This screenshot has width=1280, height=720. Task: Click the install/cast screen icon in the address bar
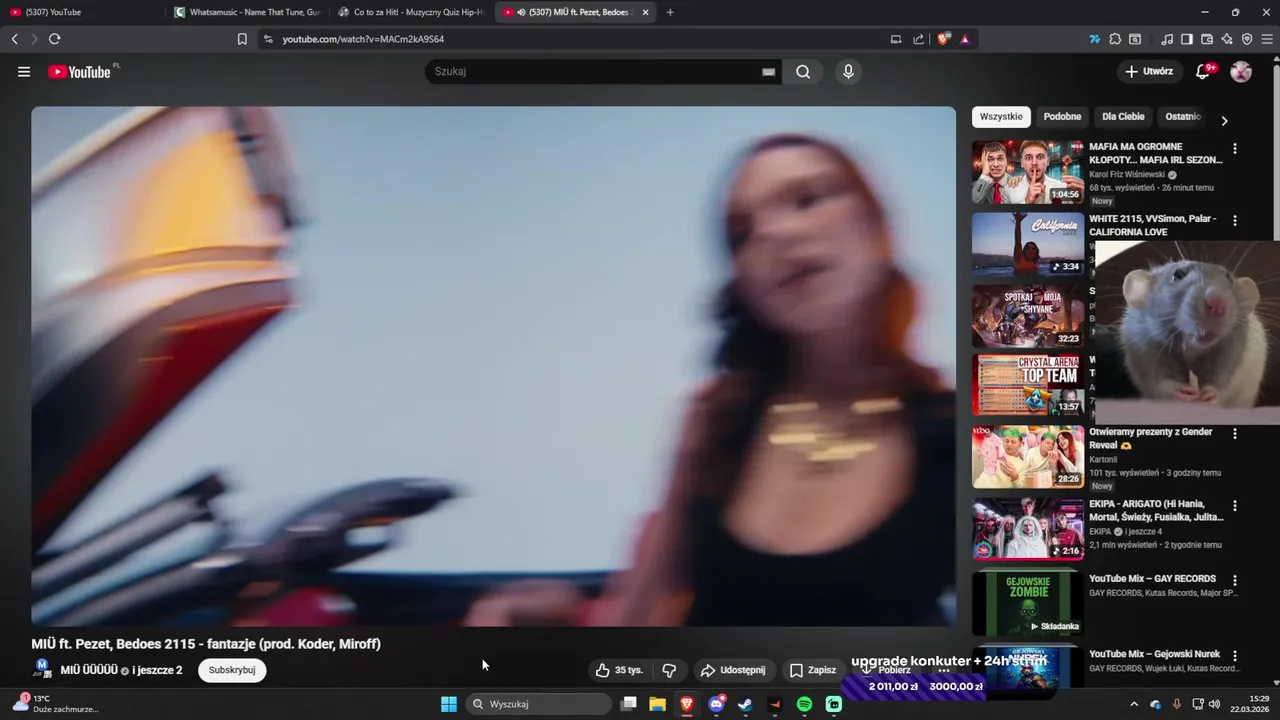pyautogui.click(x=896, y=39)
